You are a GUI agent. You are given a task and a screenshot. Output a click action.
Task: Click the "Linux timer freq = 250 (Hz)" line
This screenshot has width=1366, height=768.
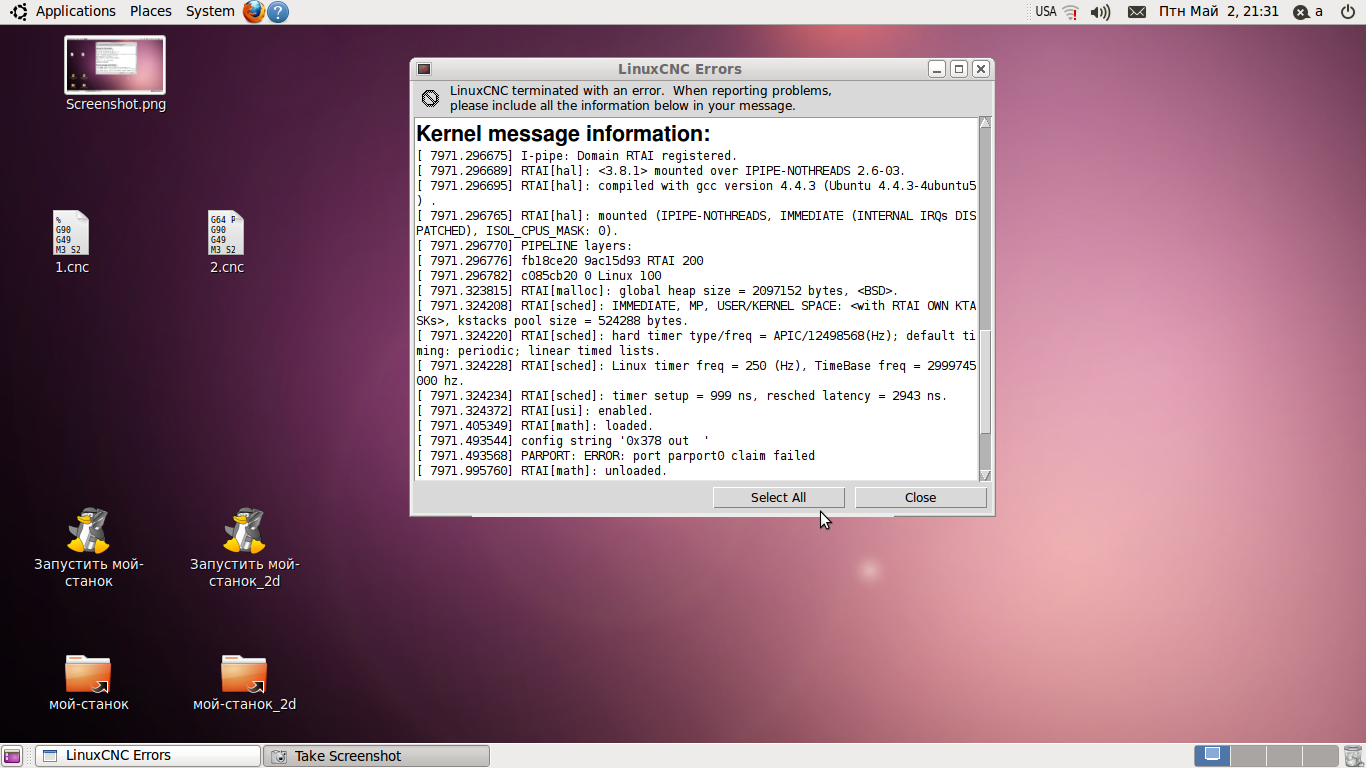[x=697, y=373]
